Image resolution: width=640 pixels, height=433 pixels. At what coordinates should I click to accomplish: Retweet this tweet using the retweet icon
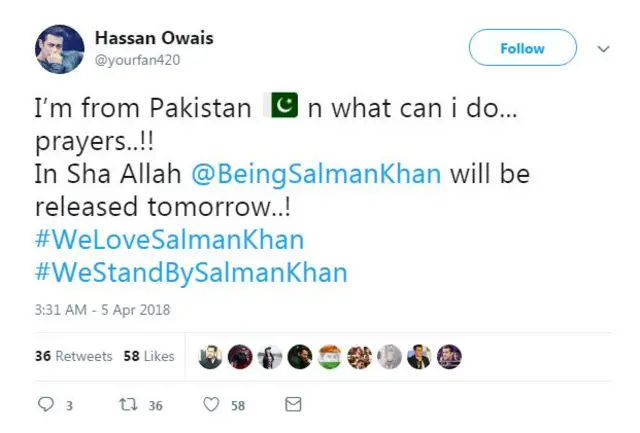[x=129, y=404]
